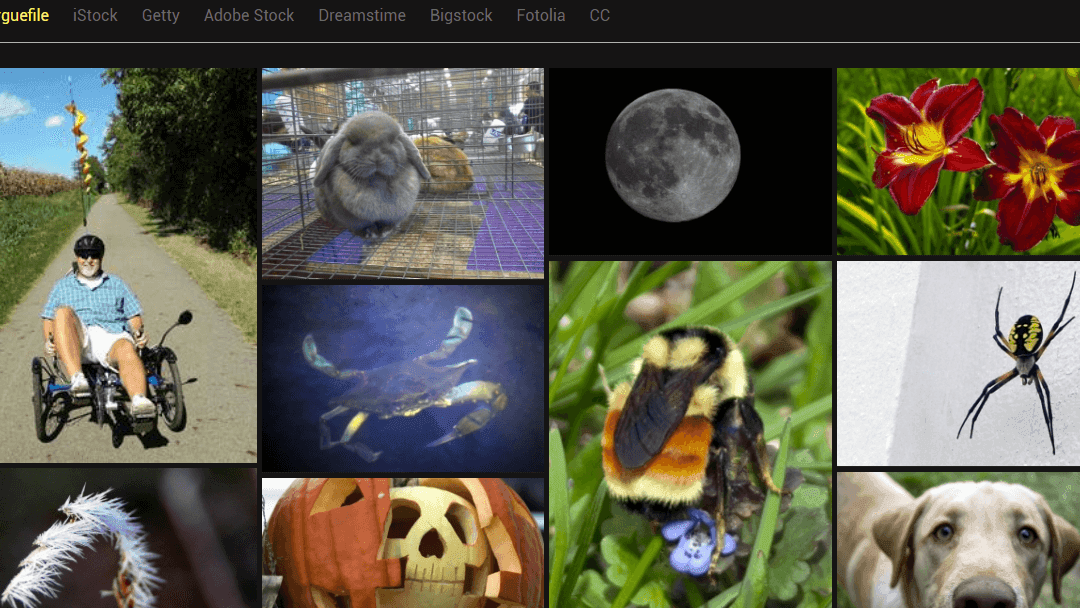Image resolution: width=1080 pixels, height=608 pixels.
Task: Open the recumbent trike rider photo
Action: (128, 265)
